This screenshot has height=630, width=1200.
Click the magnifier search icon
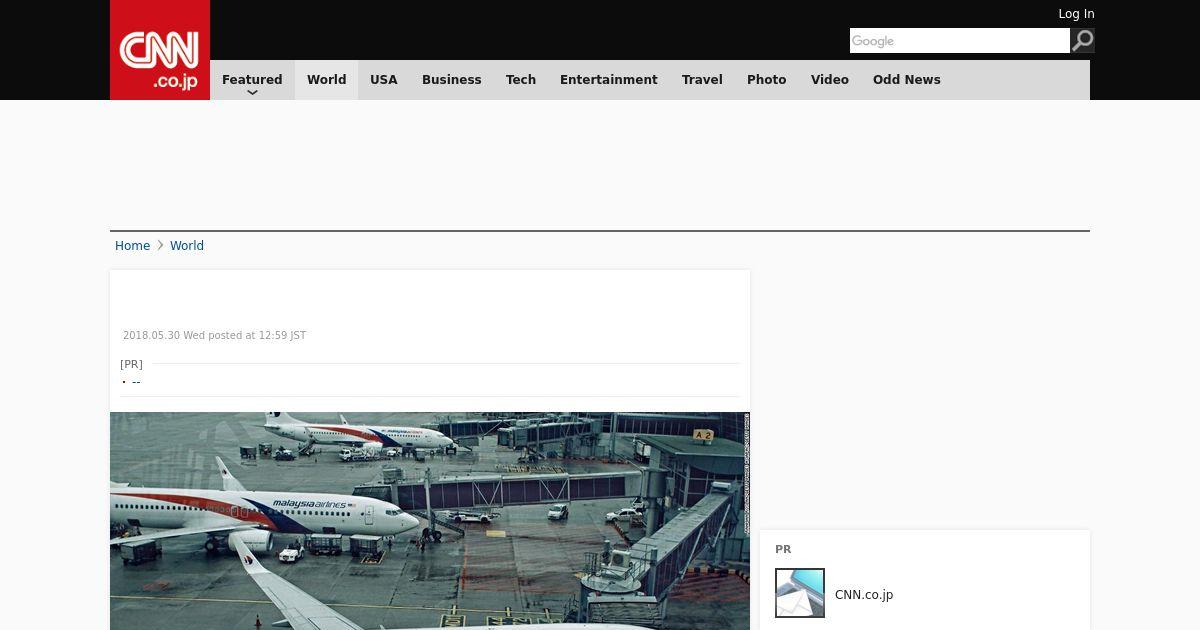point(1082,40)
